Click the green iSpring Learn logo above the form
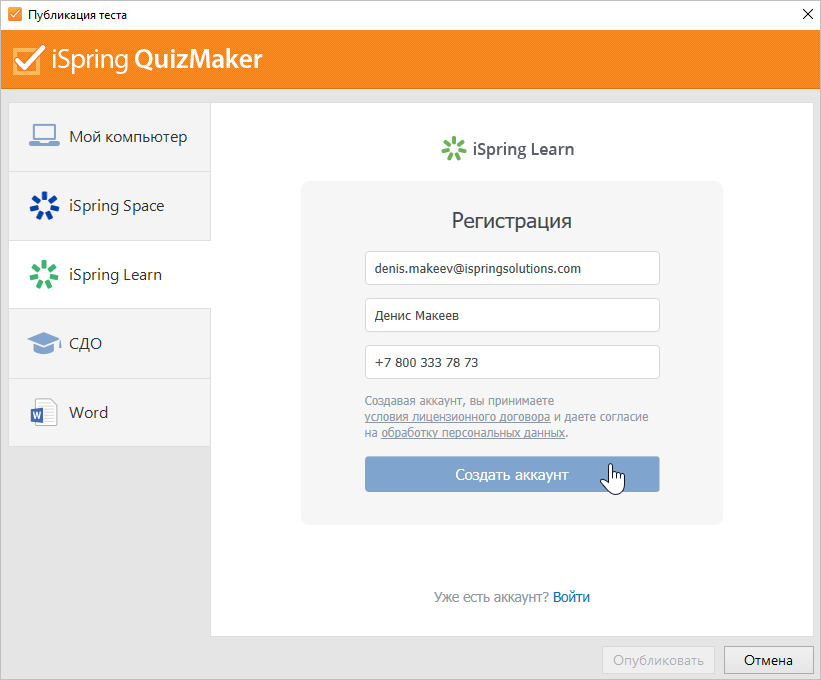This screenshot has width=821, height=680. [x=453, y=149]
